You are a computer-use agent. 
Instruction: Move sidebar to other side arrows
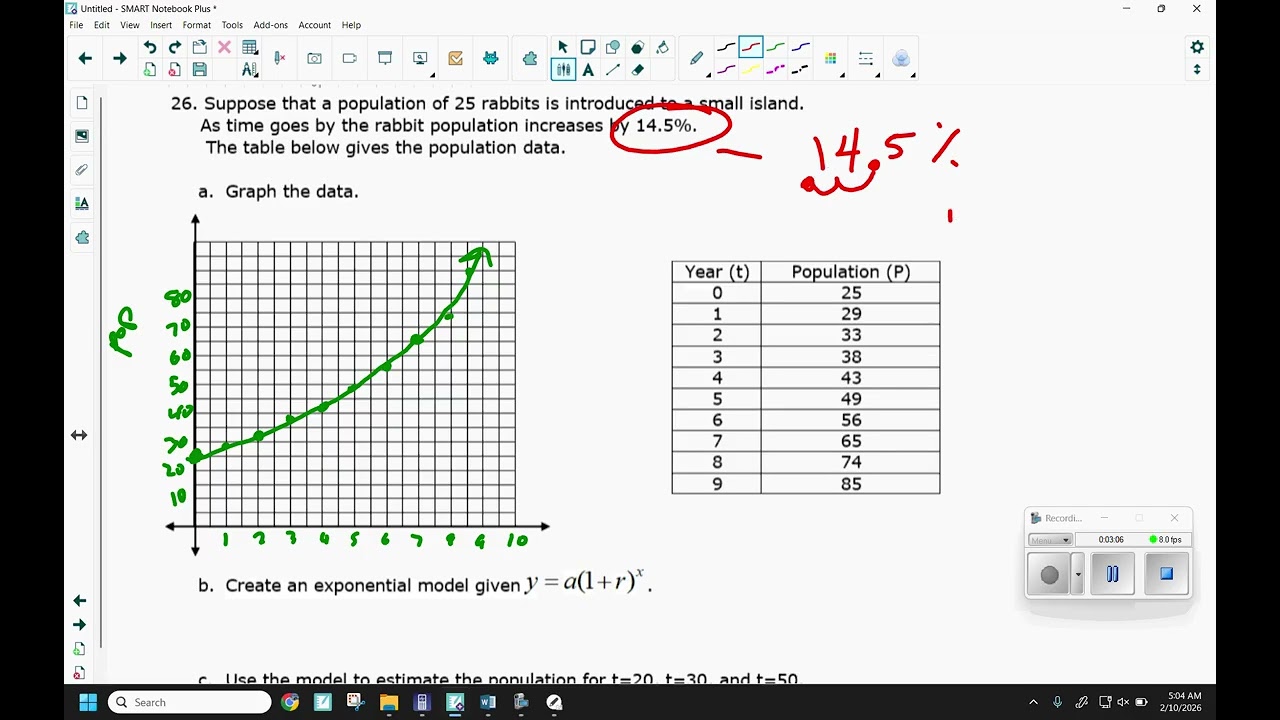pos(79,435)
